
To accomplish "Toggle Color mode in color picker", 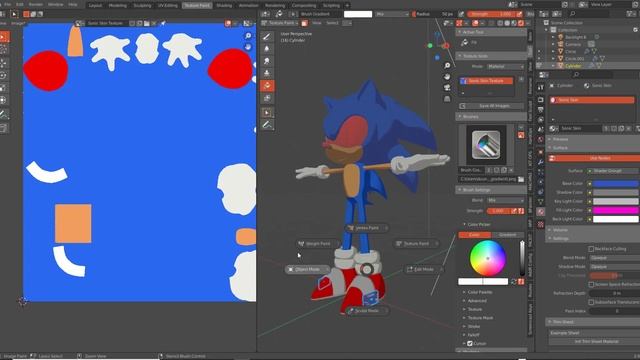I will [474, 235].
